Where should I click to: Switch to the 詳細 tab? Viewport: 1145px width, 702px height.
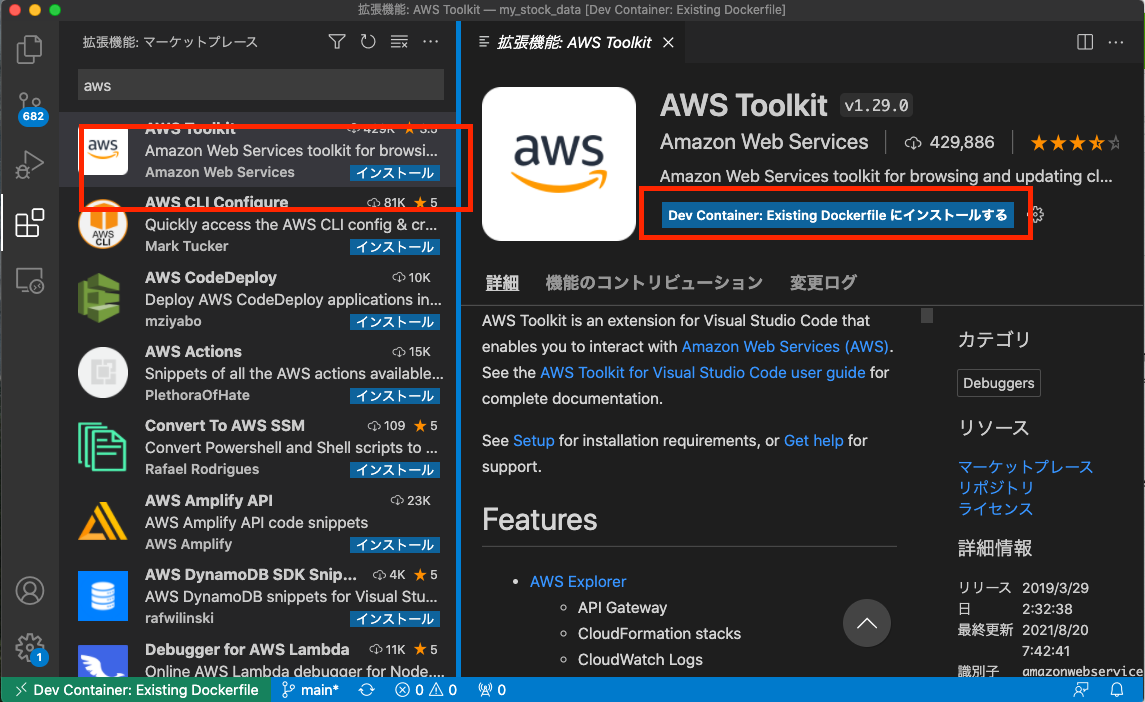click(502, 283)
